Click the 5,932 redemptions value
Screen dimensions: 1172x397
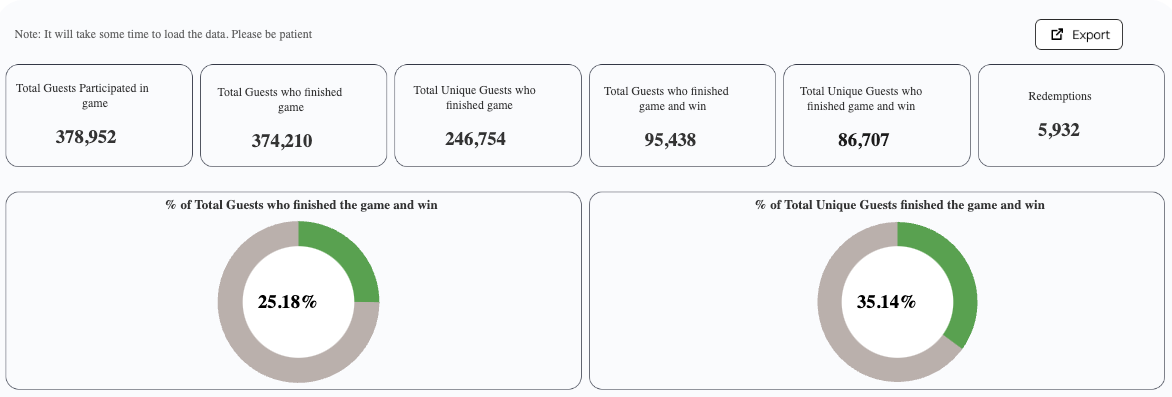coord(1059,130)
